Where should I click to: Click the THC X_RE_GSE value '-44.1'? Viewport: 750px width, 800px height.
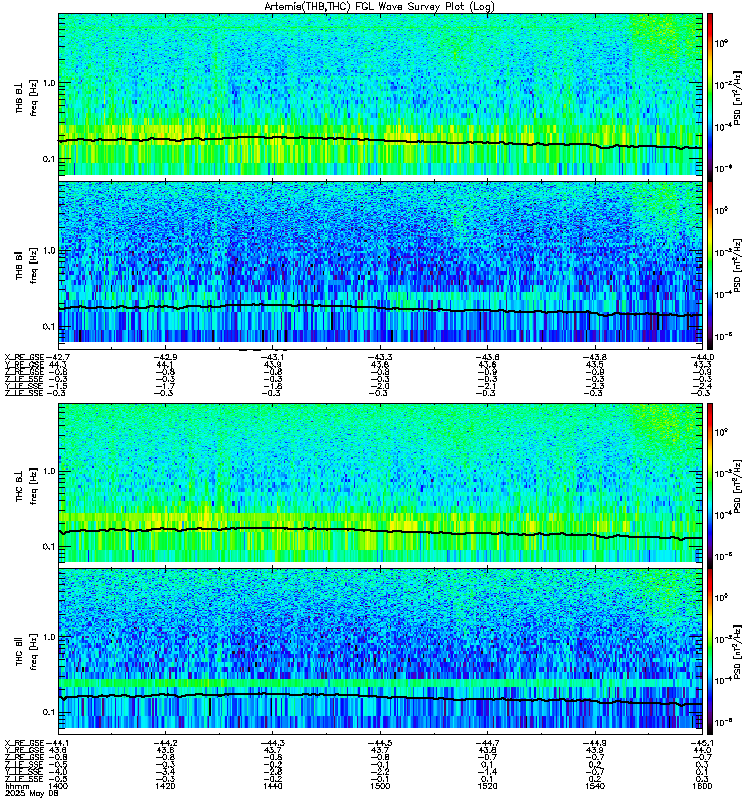click(x=58, y=743)
